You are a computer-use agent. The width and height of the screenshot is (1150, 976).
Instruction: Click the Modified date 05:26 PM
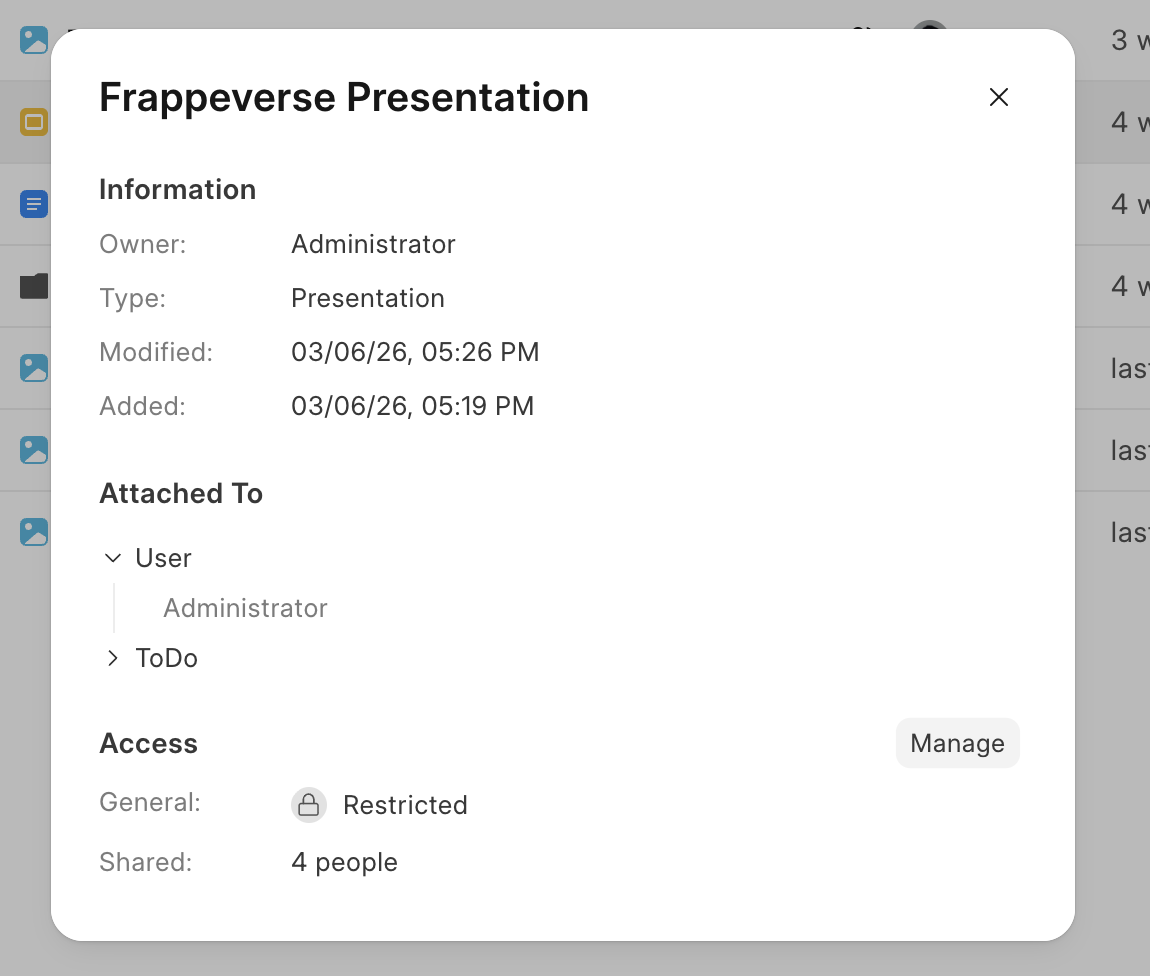[x=415, y=352]
